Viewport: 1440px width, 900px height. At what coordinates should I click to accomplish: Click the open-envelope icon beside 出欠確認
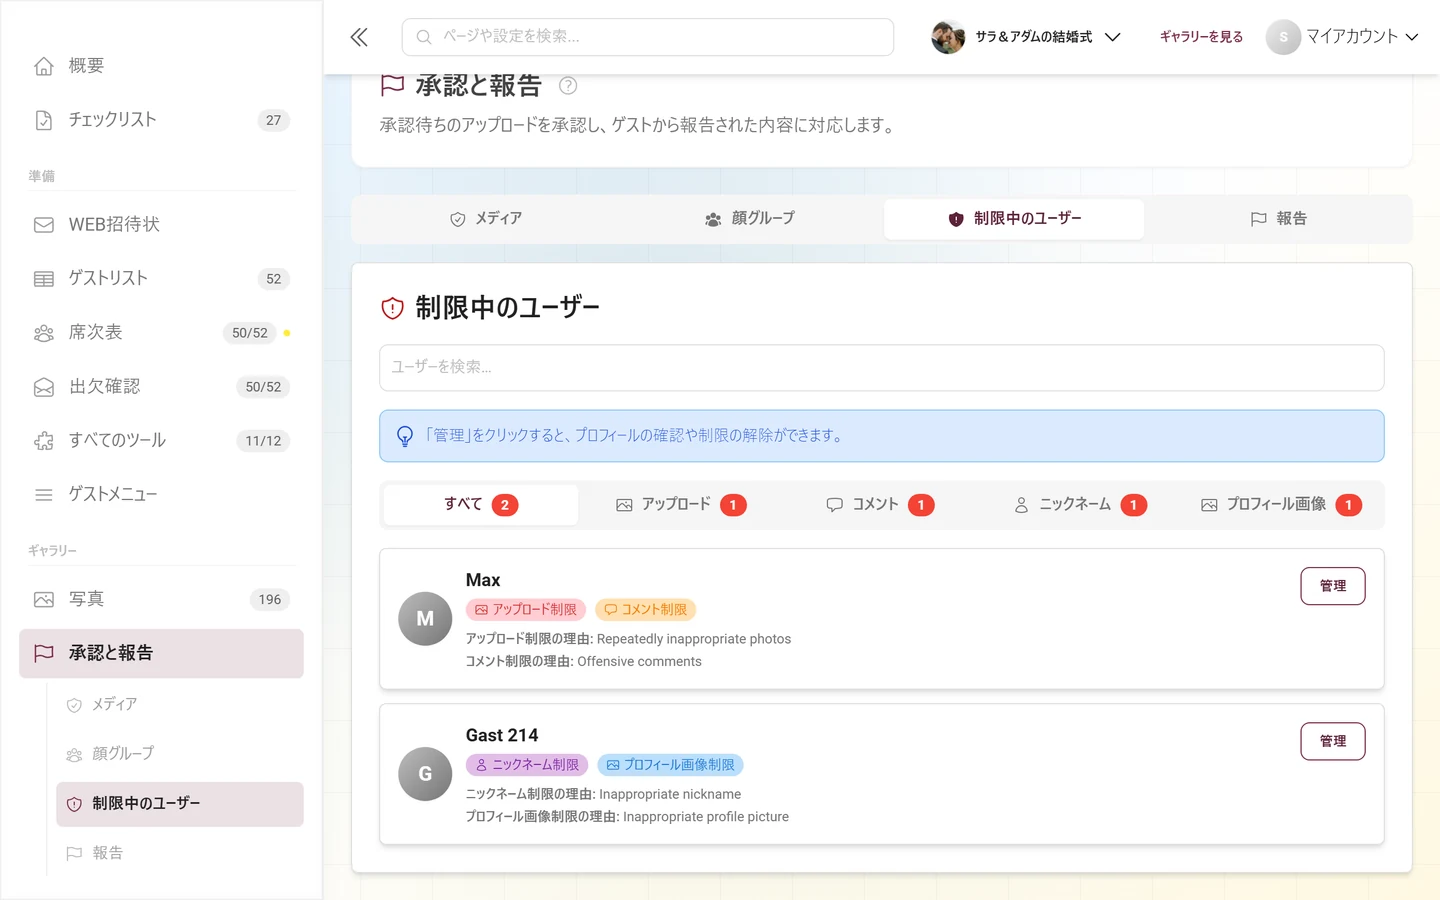(x=44, y=387)
